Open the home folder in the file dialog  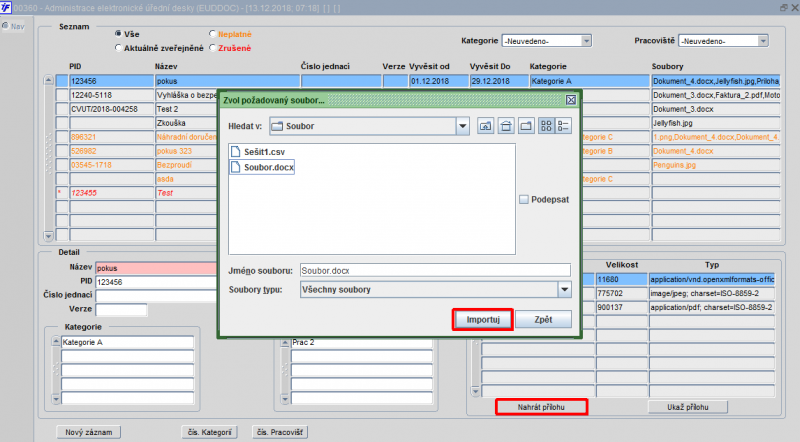point(506,126)
